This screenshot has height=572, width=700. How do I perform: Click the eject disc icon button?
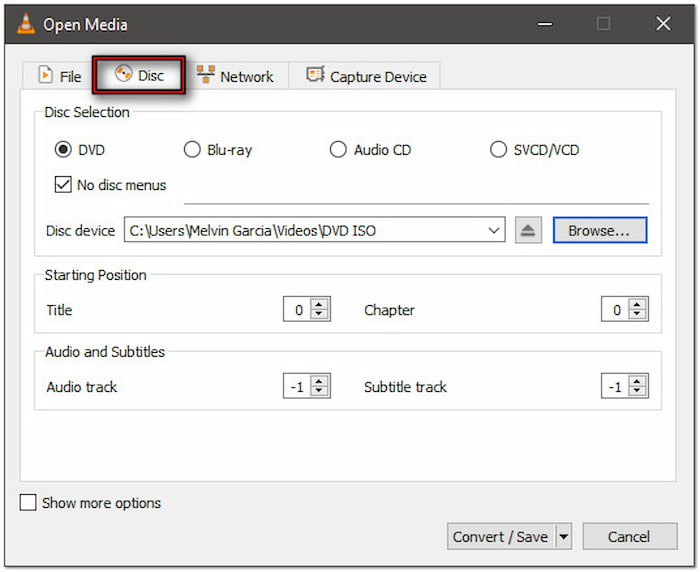coord(529,231)
